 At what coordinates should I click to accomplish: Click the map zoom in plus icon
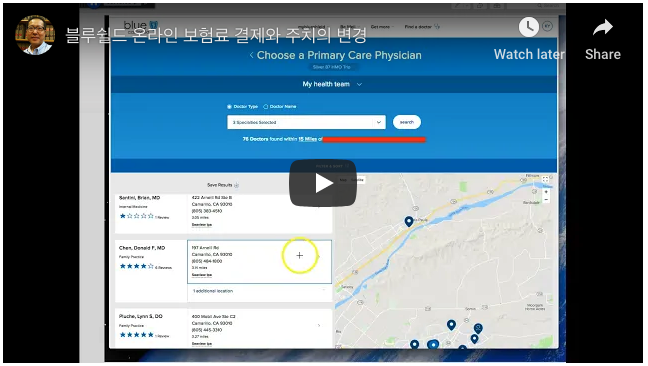(x=546, y=192)
